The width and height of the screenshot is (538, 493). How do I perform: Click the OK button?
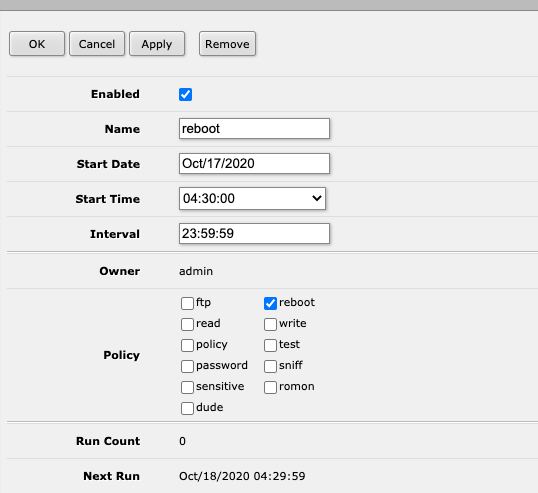point(37,44)
